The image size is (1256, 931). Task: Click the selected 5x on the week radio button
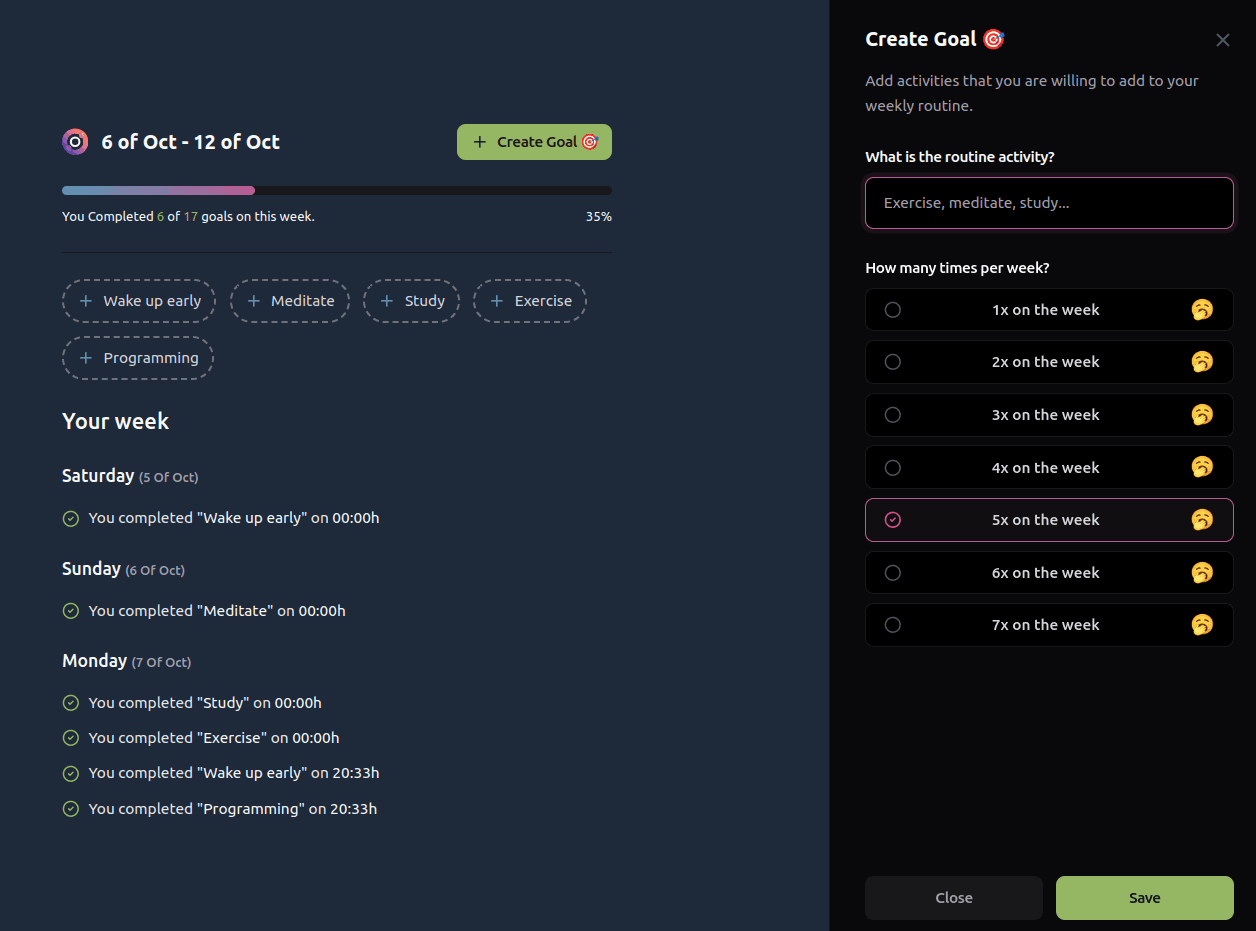click(893, 519)
